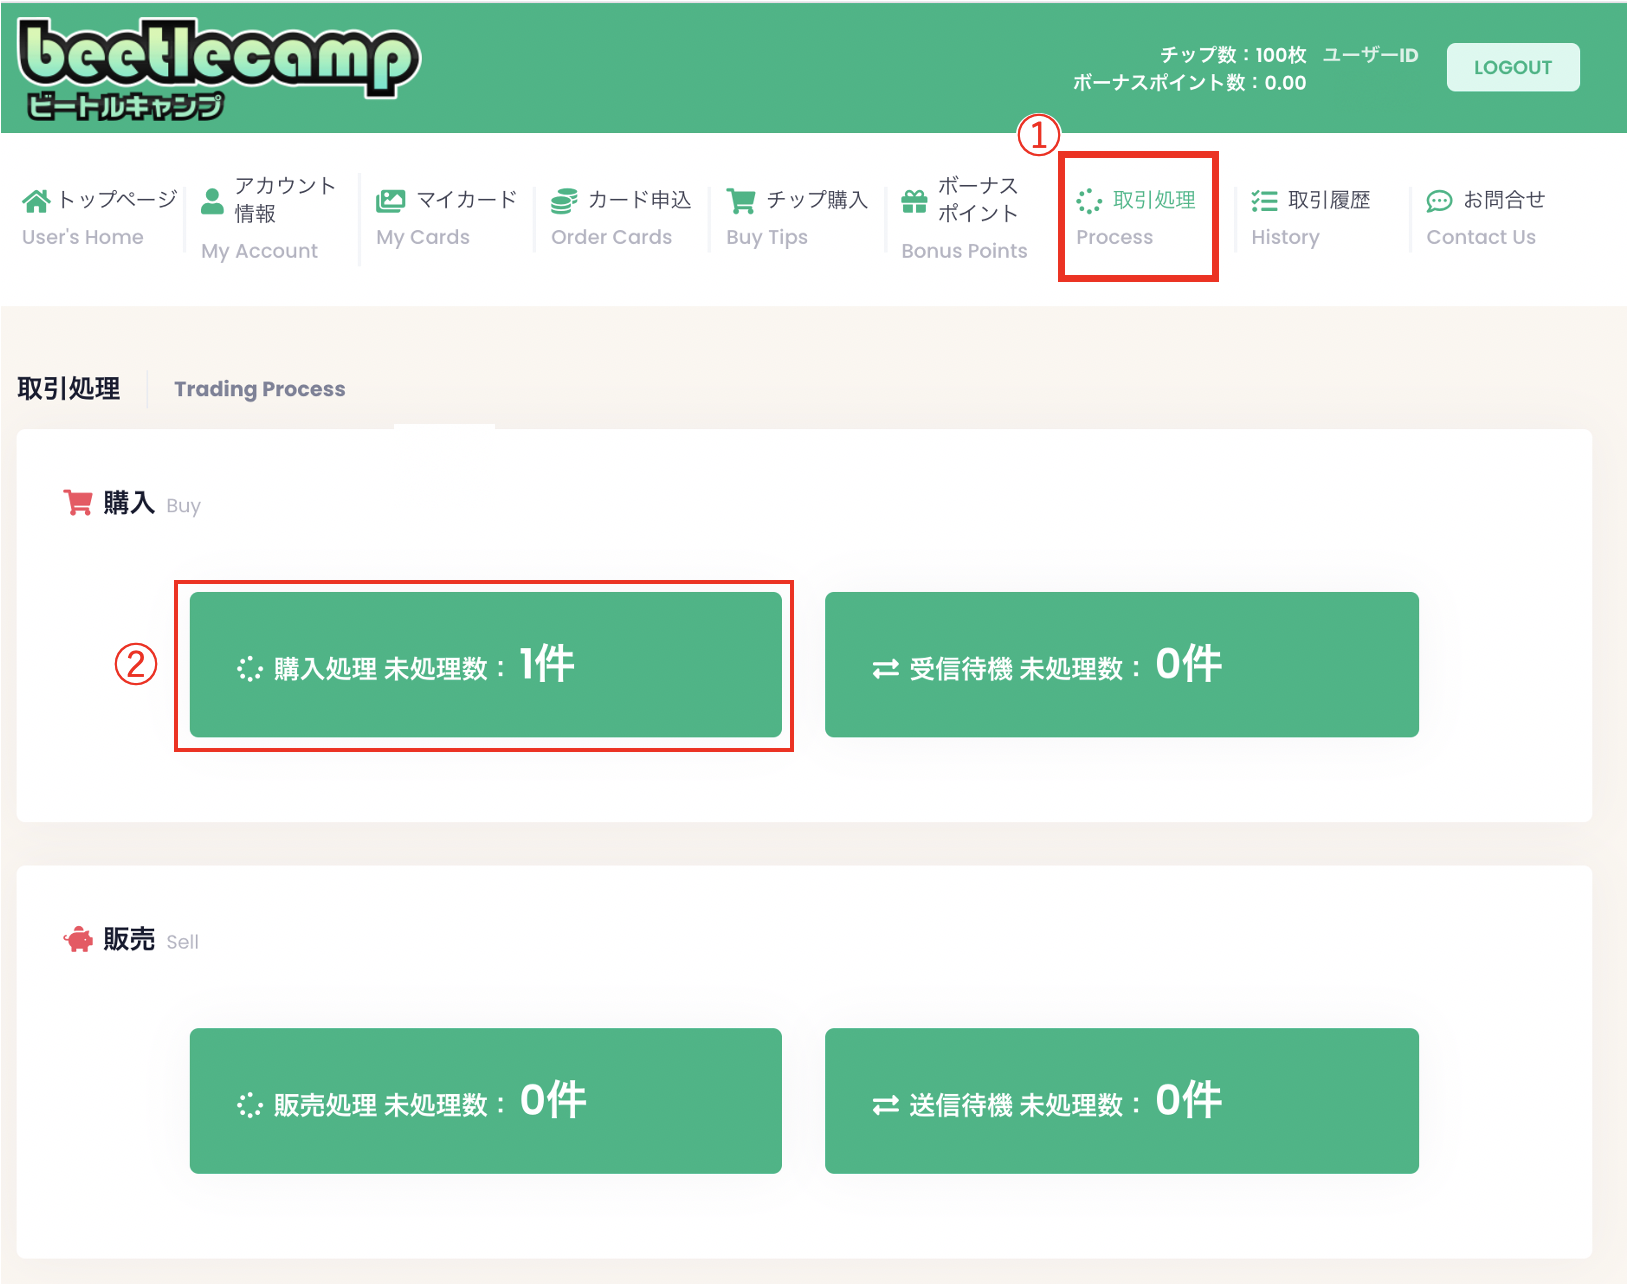Click the beetlecamp logo
Image resolution: width=1634 pixels, height=1284 pixels.
(x=219, y=68)
